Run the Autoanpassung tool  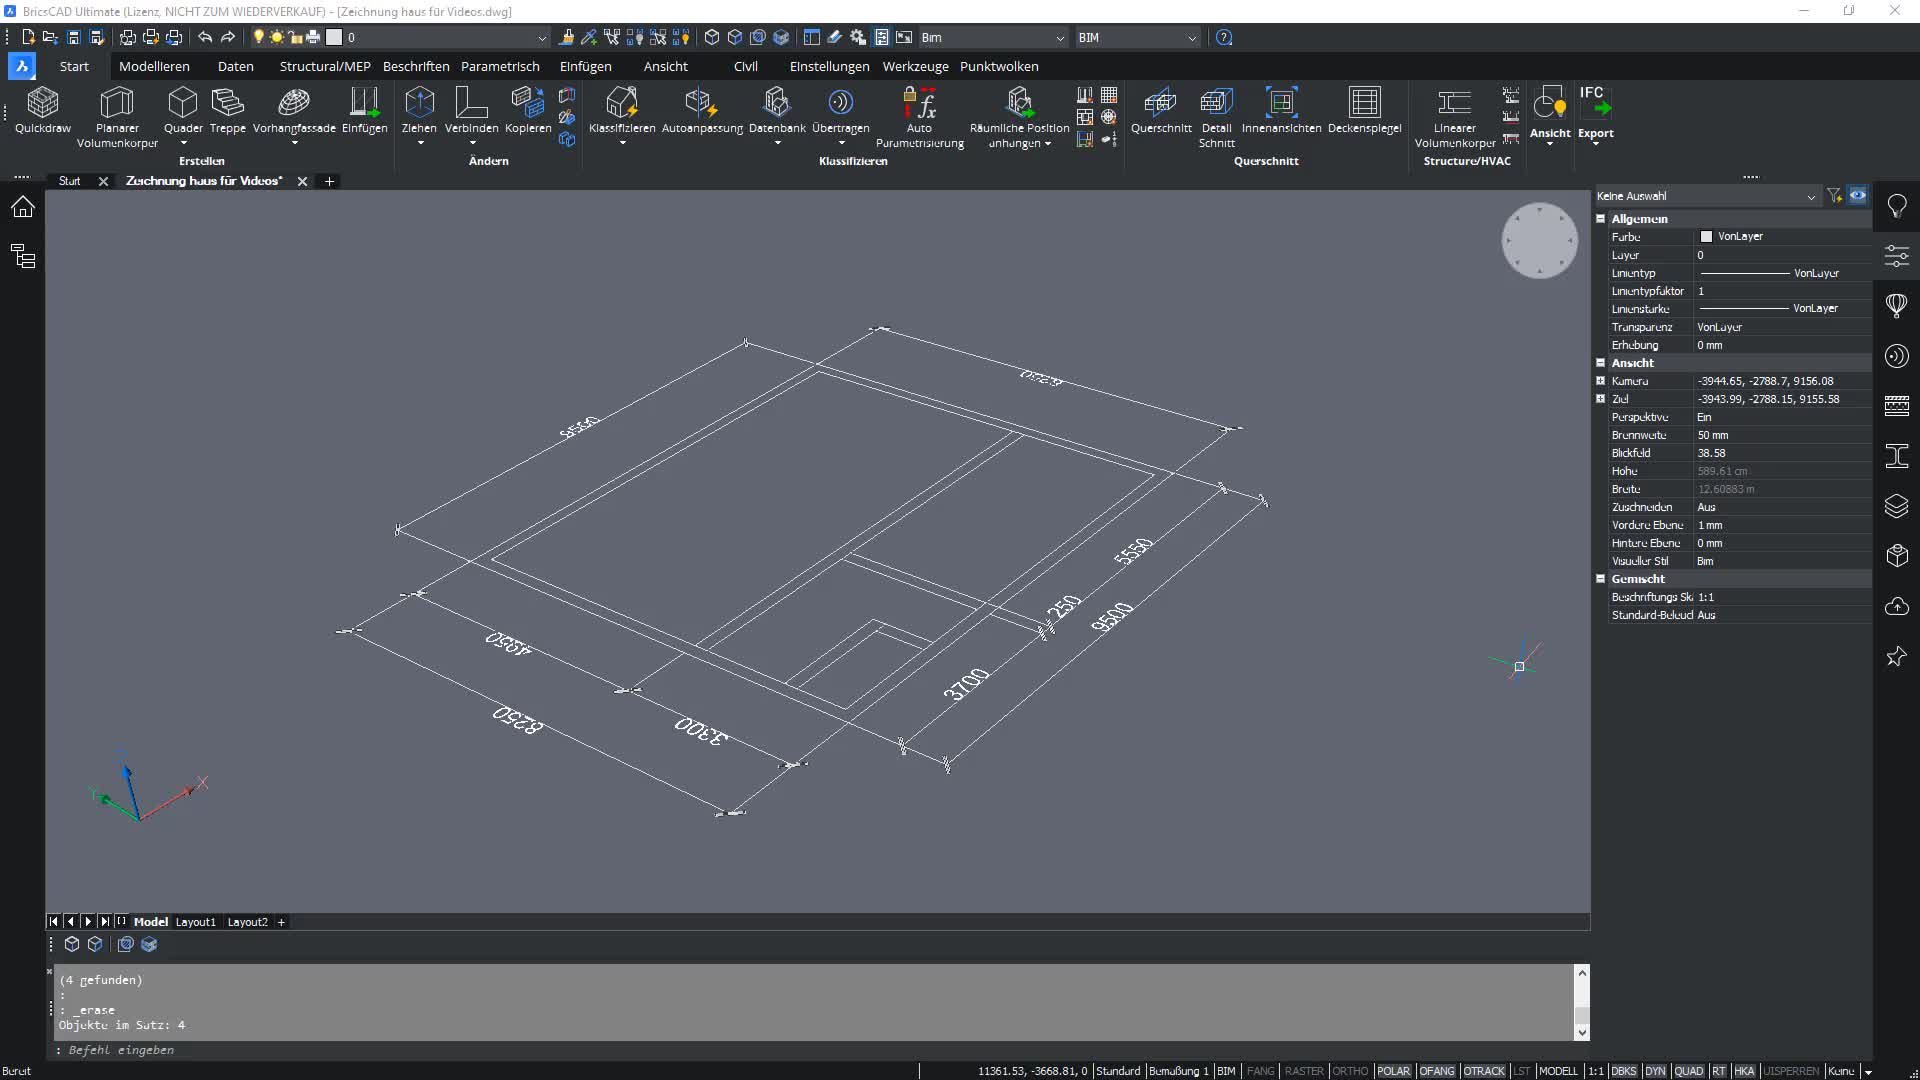pos(702,110)
